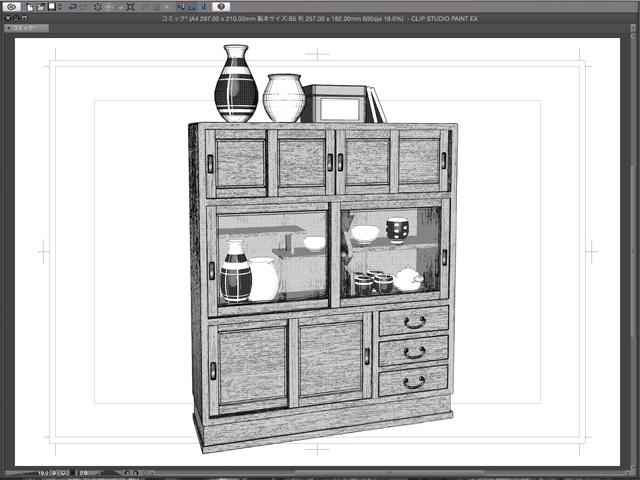Activate Scale/Rotate transform icon

pos(131,7)
